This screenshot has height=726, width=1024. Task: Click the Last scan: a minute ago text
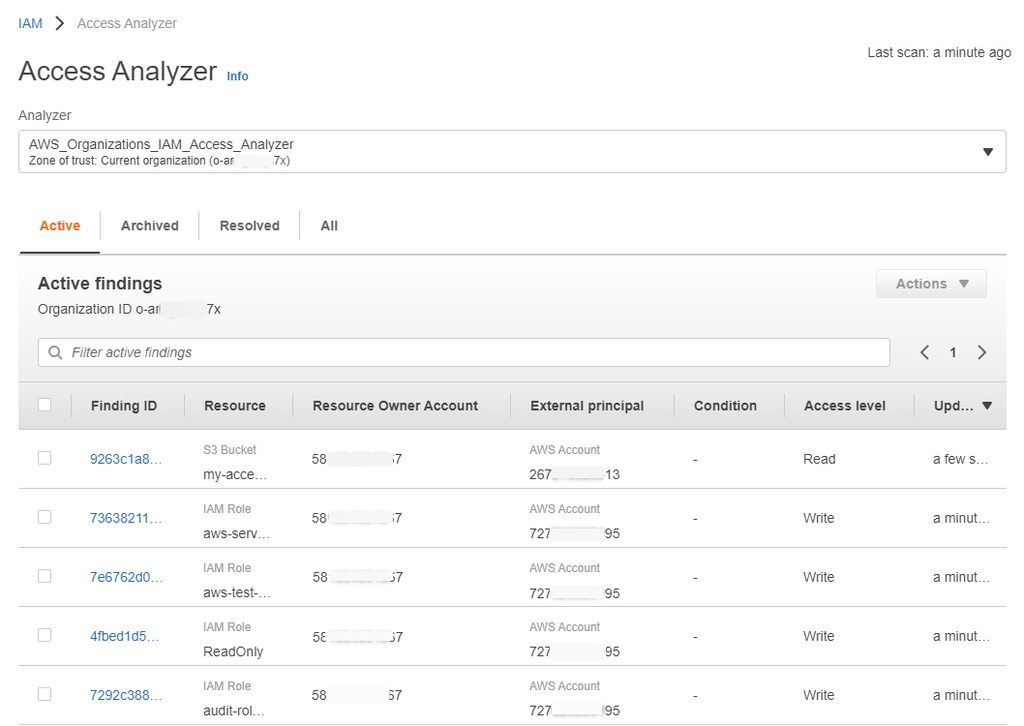[939, 53]
